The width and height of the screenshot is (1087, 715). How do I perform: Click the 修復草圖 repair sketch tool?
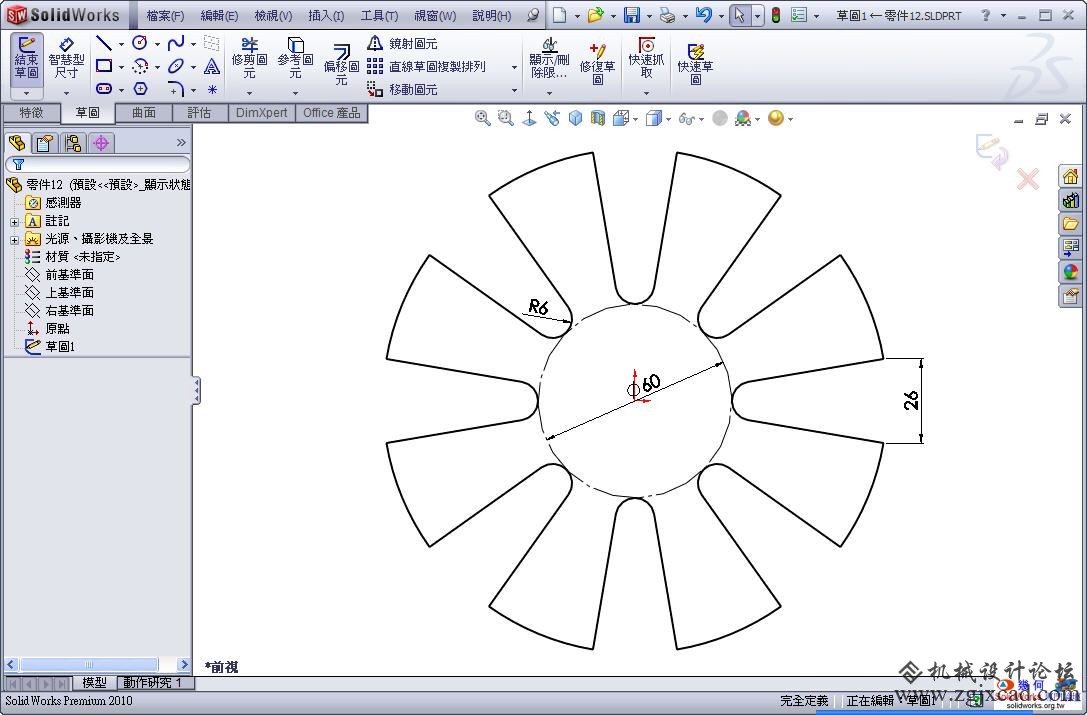click(x=597, y=64)
